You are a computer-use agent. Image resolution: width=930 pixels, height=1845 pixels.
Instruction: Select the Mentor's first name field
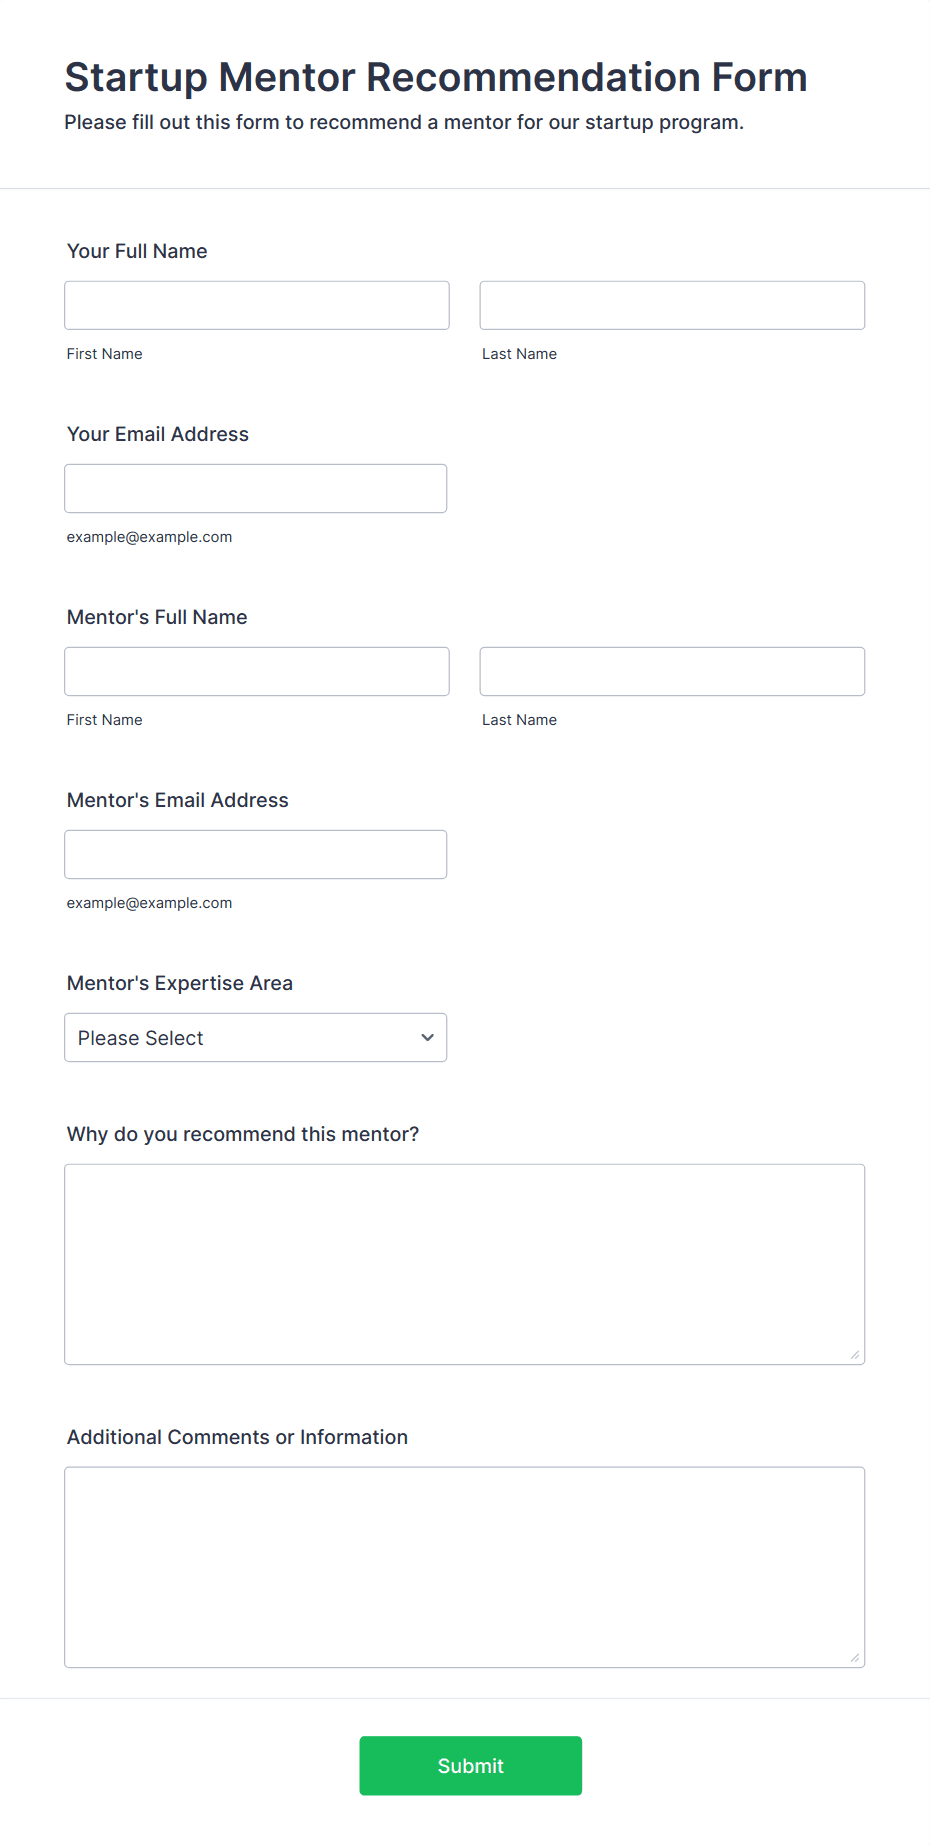pyautogui.click(x=257, y=671)
